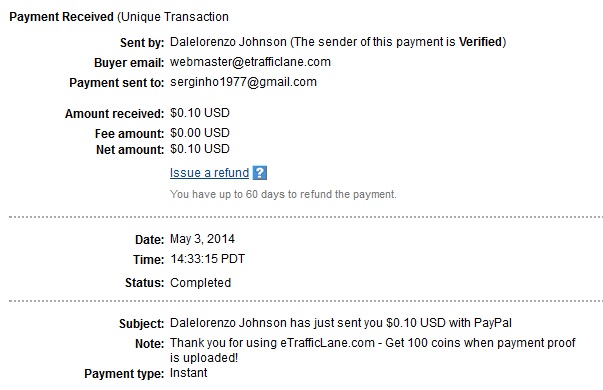Click the eTrafficLane.com note text
This screenshot has height=390, width=603.
[x=373, y=350]
